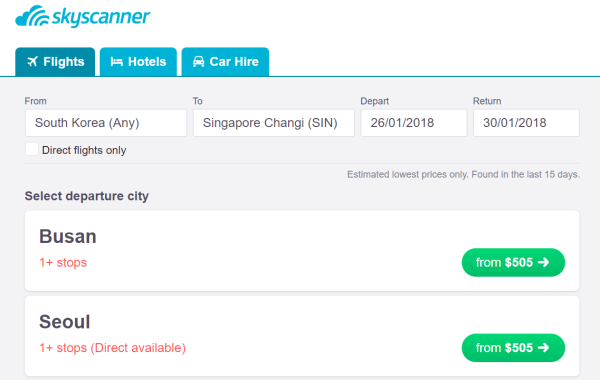Click the car icon in Car Hire tab

click(198, 62)
